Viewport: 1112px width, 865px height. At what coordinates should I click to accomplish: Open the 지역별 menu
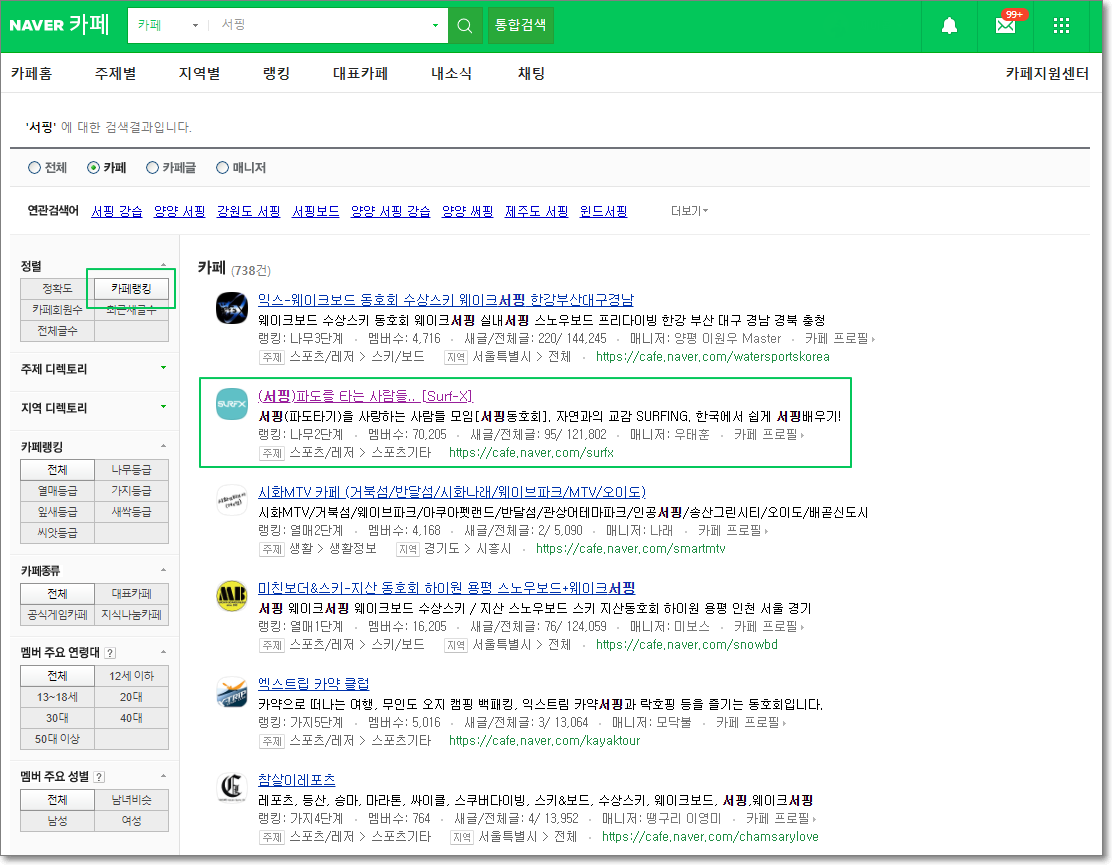(199, 73)
